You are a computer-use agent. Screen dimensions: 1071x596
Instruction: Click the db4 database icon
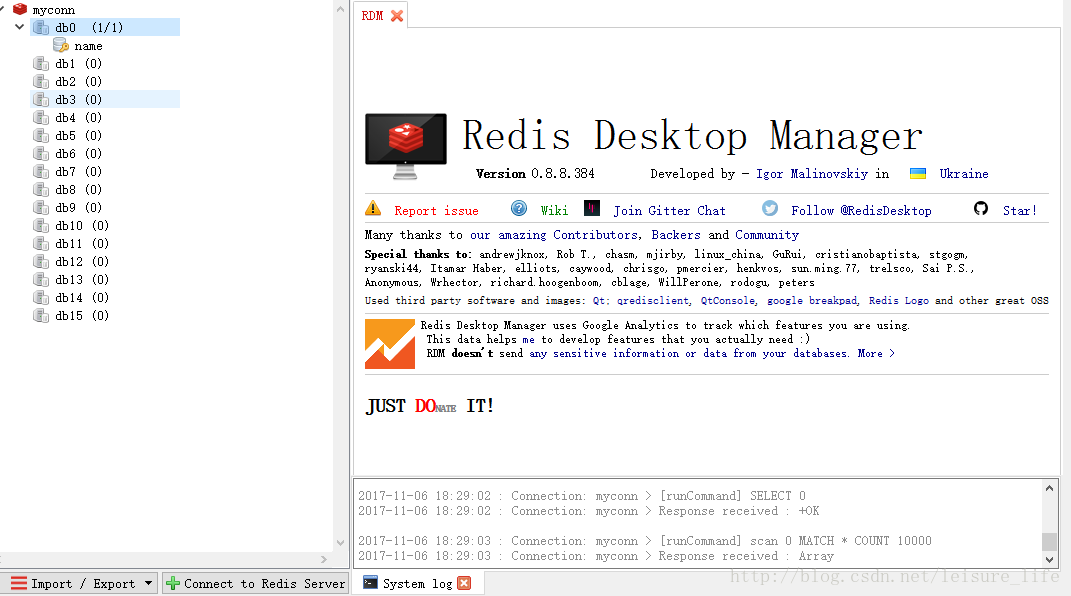[41, 117]
